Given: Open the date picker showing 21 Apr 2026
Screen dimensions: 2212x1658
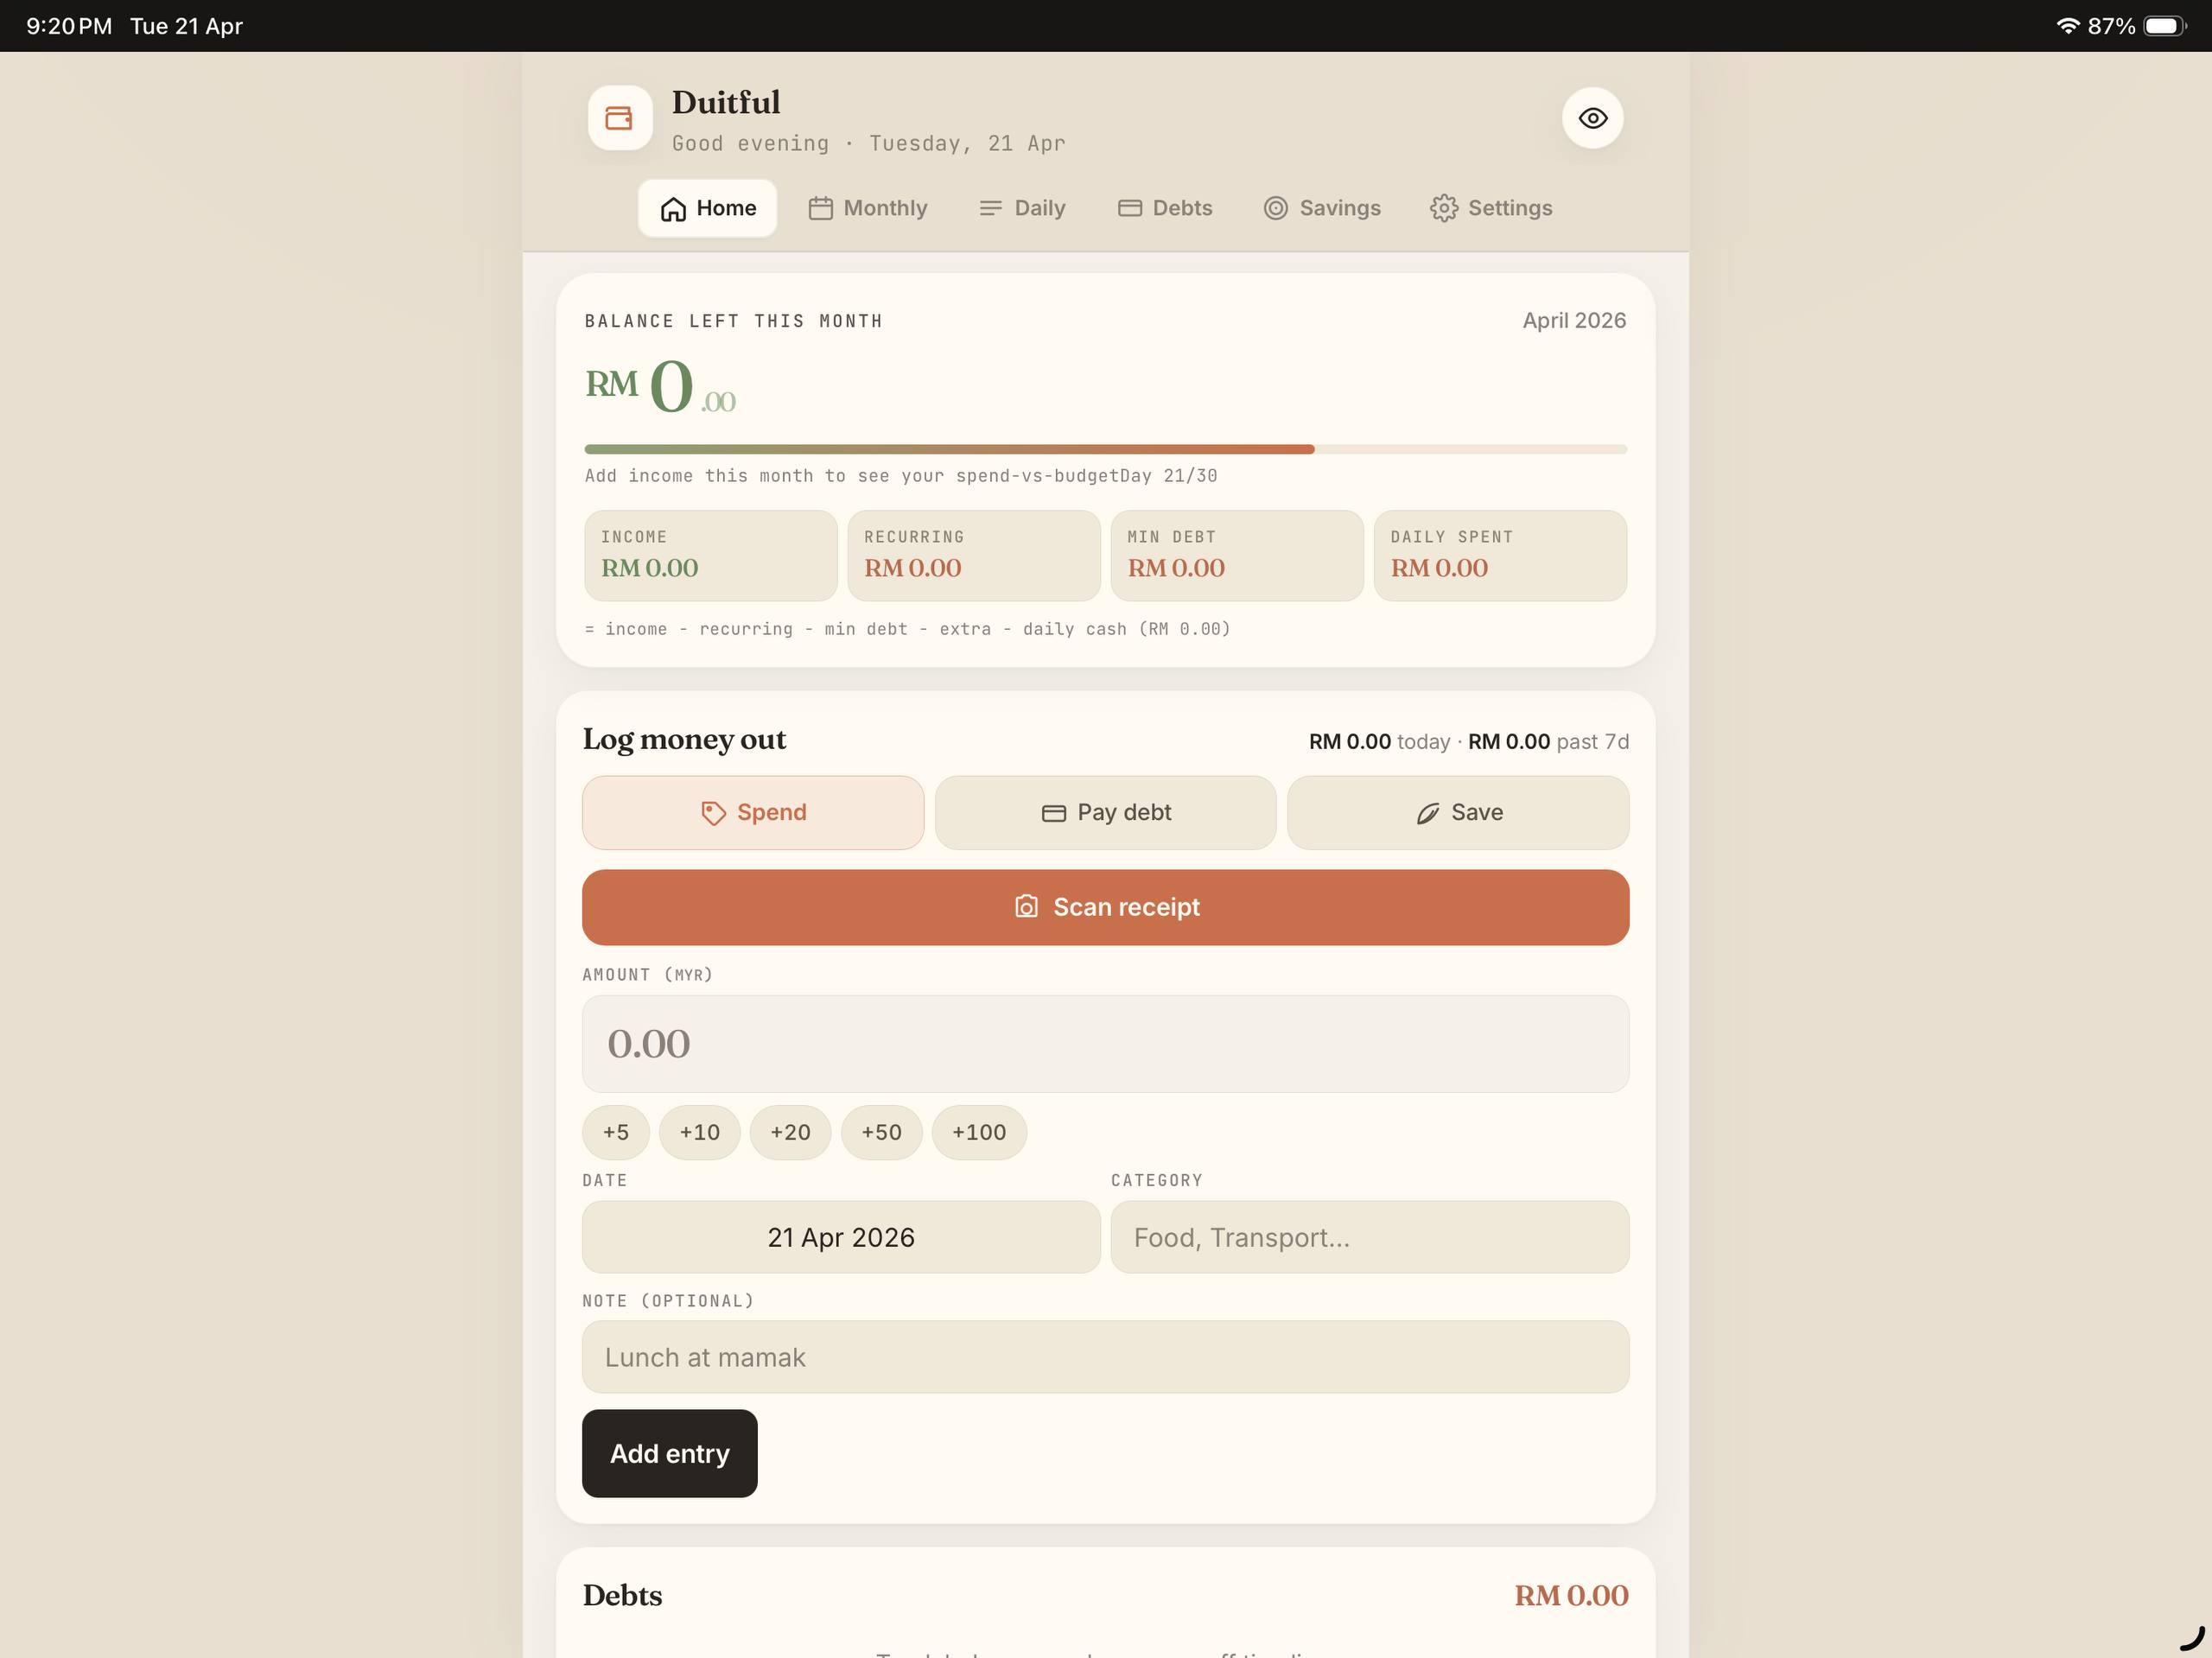Looking at the screenshot, I should (x=840, y=1237).
